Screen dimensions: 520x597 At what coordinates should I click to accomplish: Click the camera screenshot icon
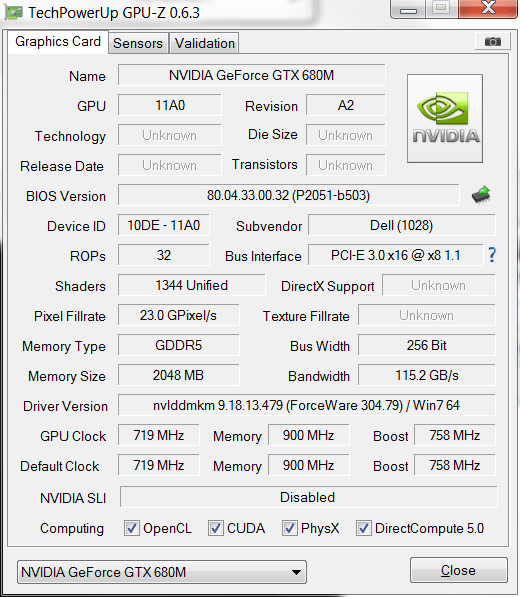[493, 42]
